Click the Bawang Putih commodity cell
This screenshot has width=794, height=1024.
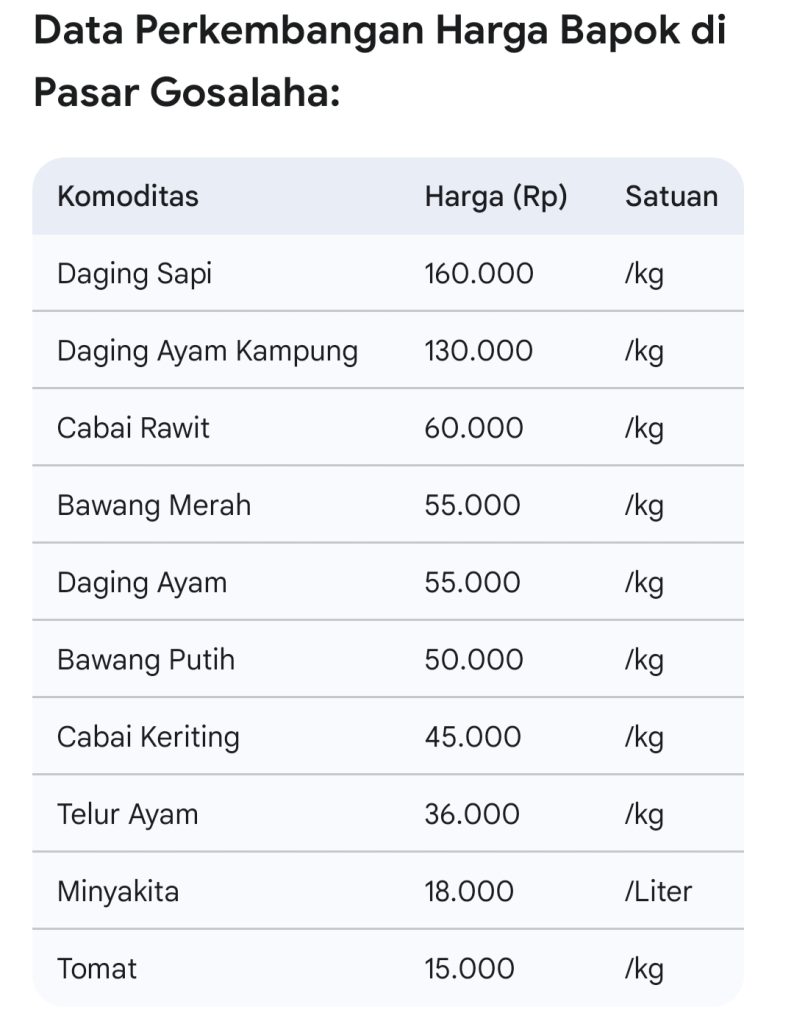coord(146,660)
